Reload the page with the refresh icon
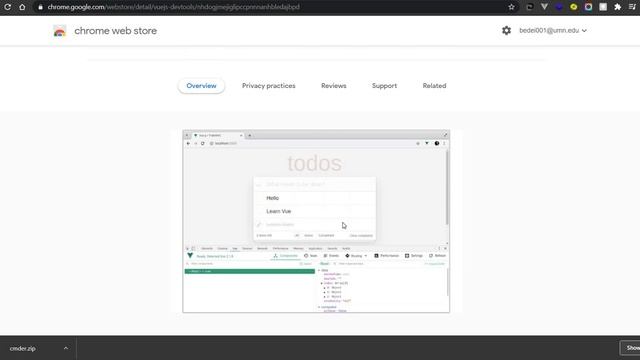The height and width of the screenshot is (360, 640). pos(7,7)
